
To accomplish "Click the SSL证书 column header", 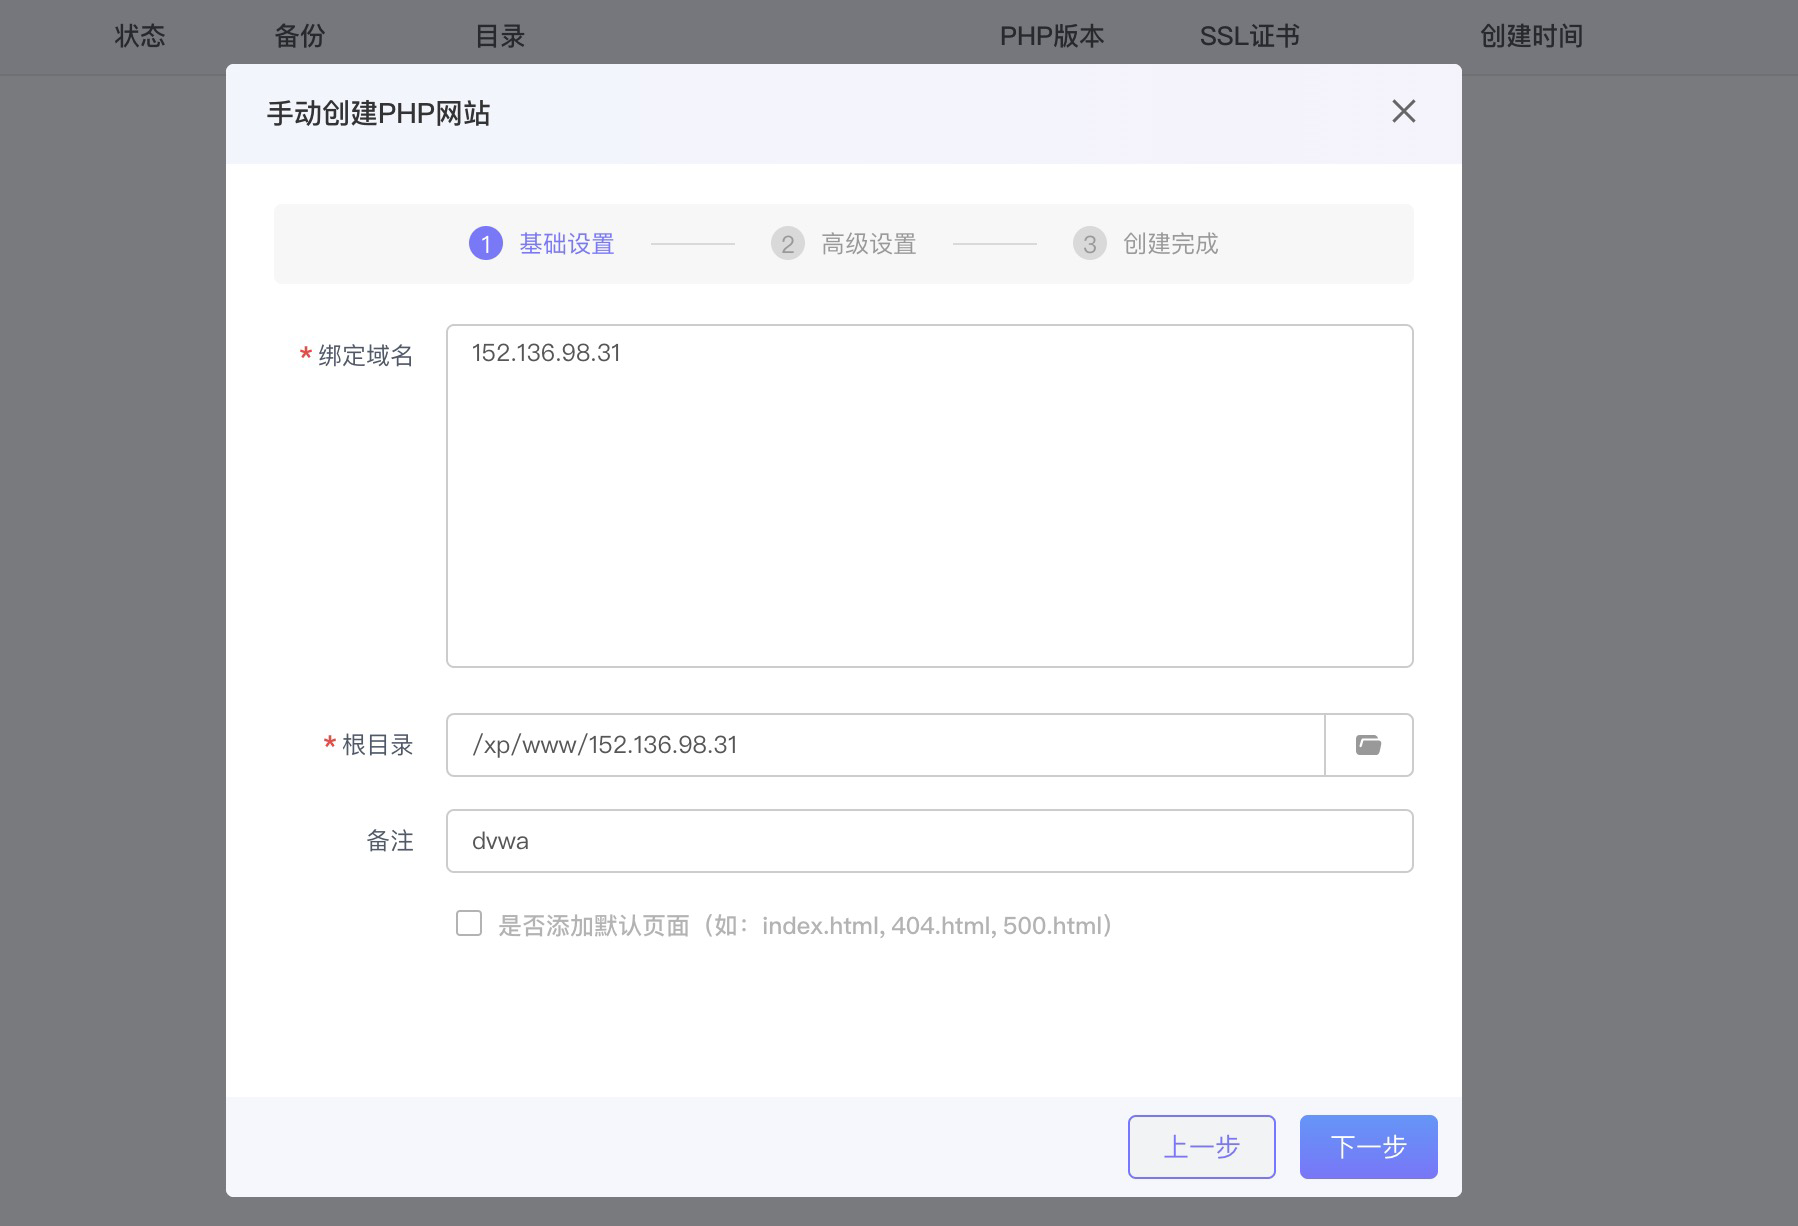I will pos(1250,36).
